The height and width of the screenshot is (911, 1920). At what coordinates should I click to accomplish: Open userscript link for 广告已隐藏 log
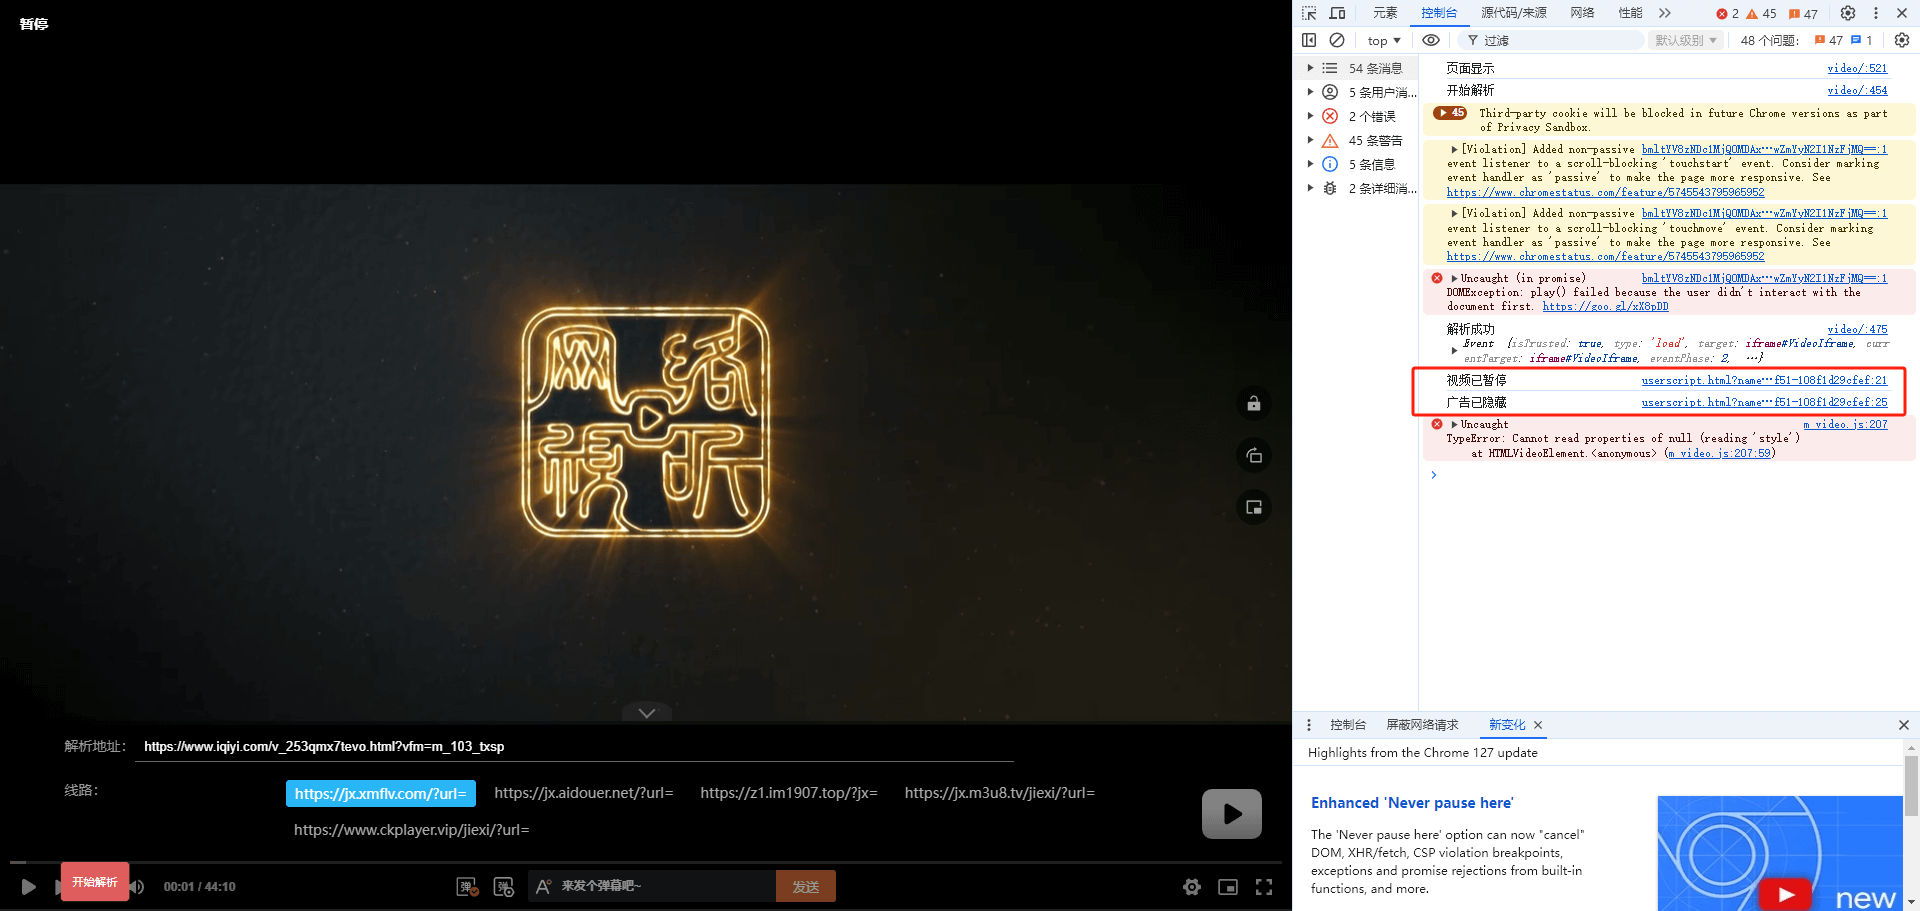pyautogui.click(x=1764, y=402)
